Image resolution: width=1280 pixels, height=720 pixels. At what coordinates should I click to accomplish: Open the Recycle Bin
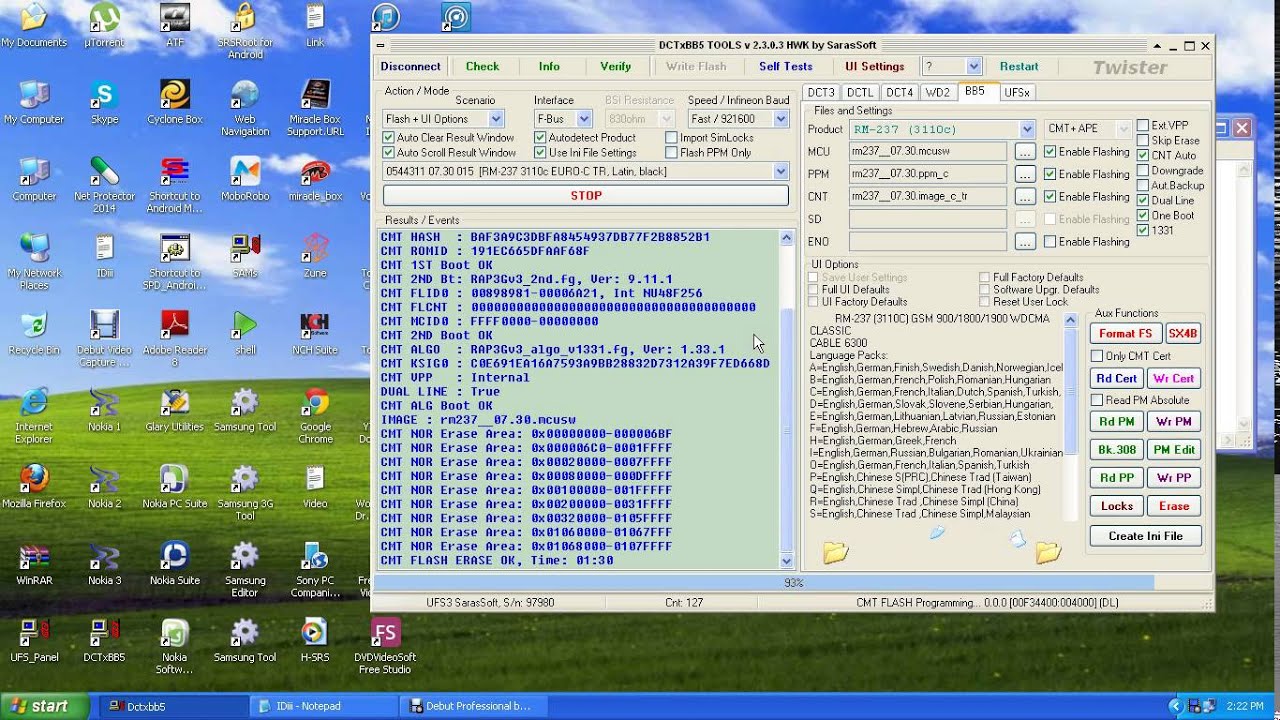(x=34, y=333)
